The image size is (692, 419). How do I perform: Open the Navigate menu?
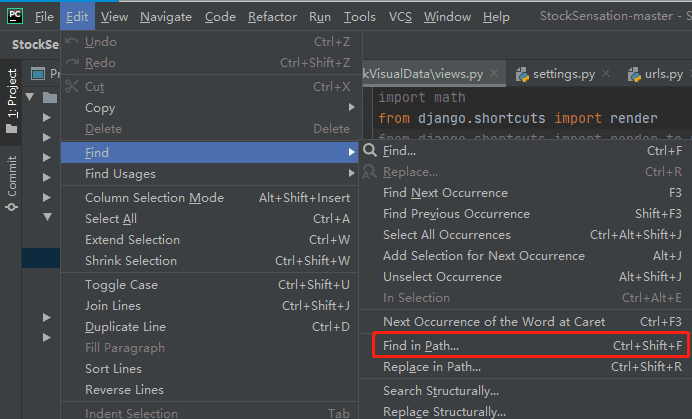coord(166,17)
